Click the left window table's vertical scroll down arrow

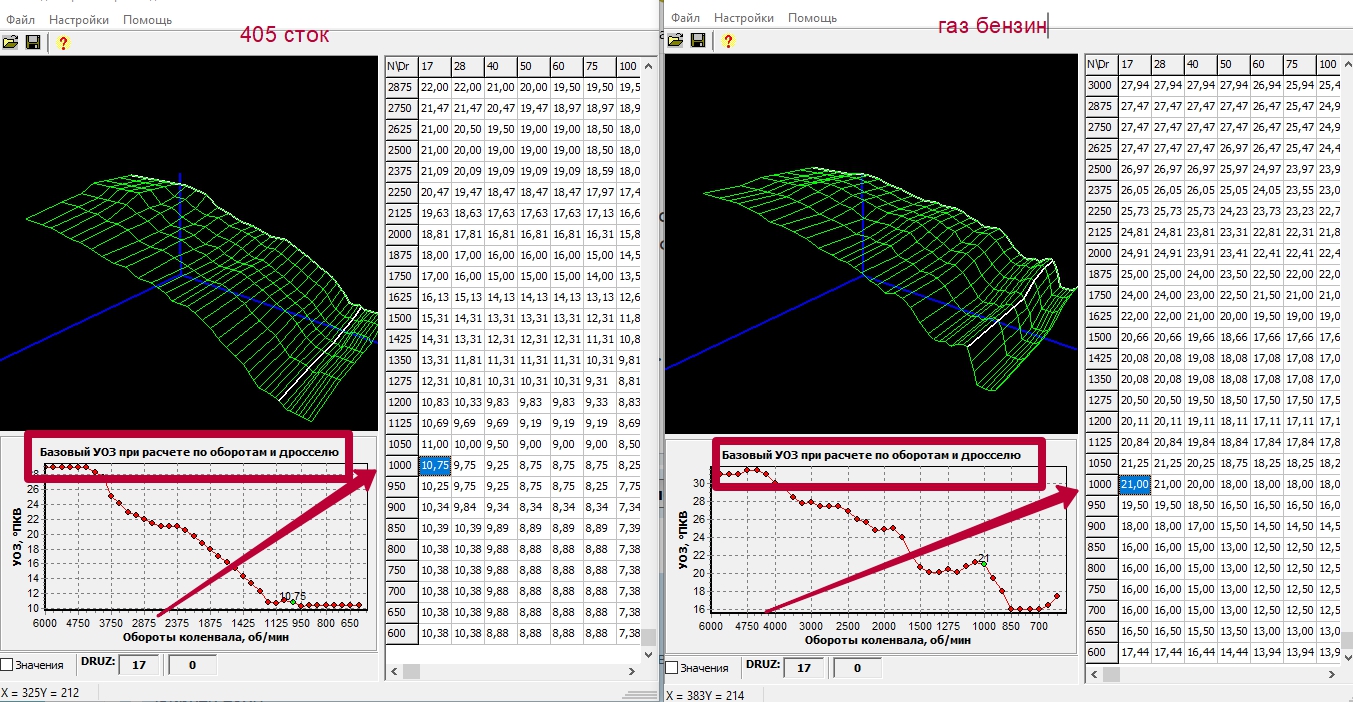(x=649, y=653)
